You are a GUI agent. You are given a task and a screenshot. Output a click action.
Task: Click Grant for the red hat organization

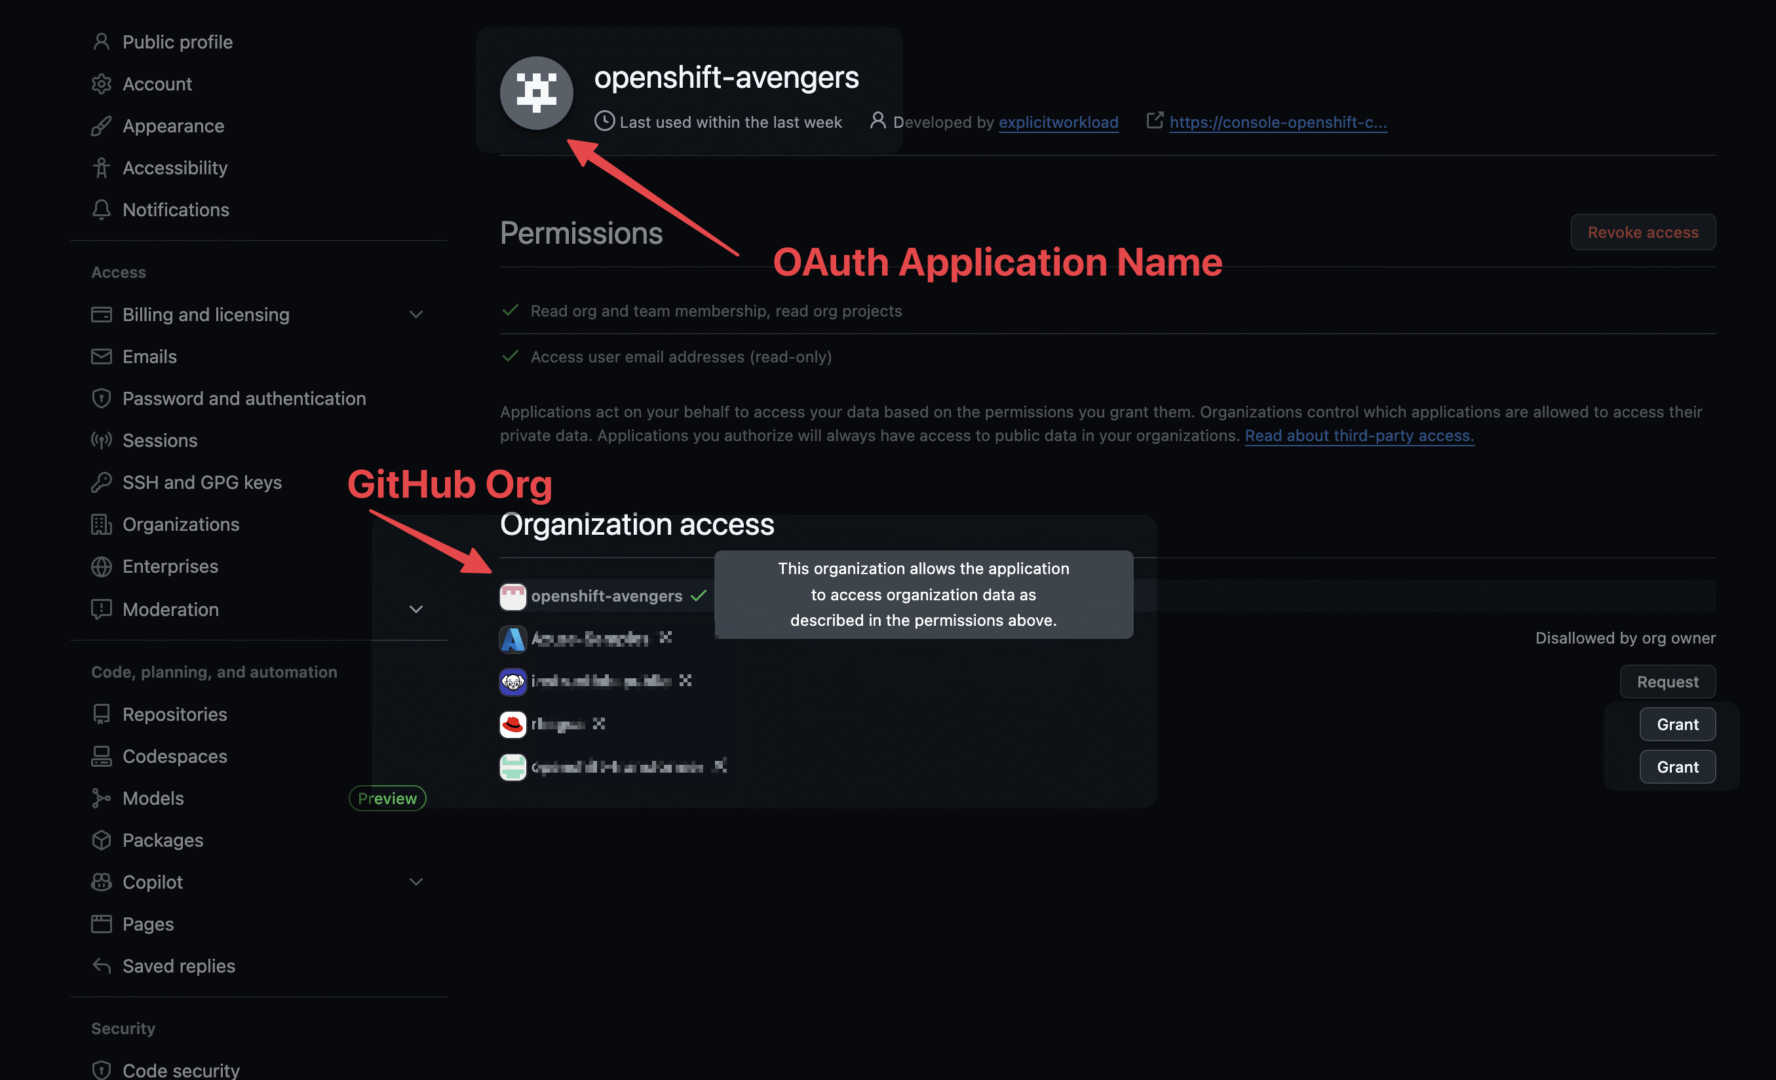coord(1677,724)
